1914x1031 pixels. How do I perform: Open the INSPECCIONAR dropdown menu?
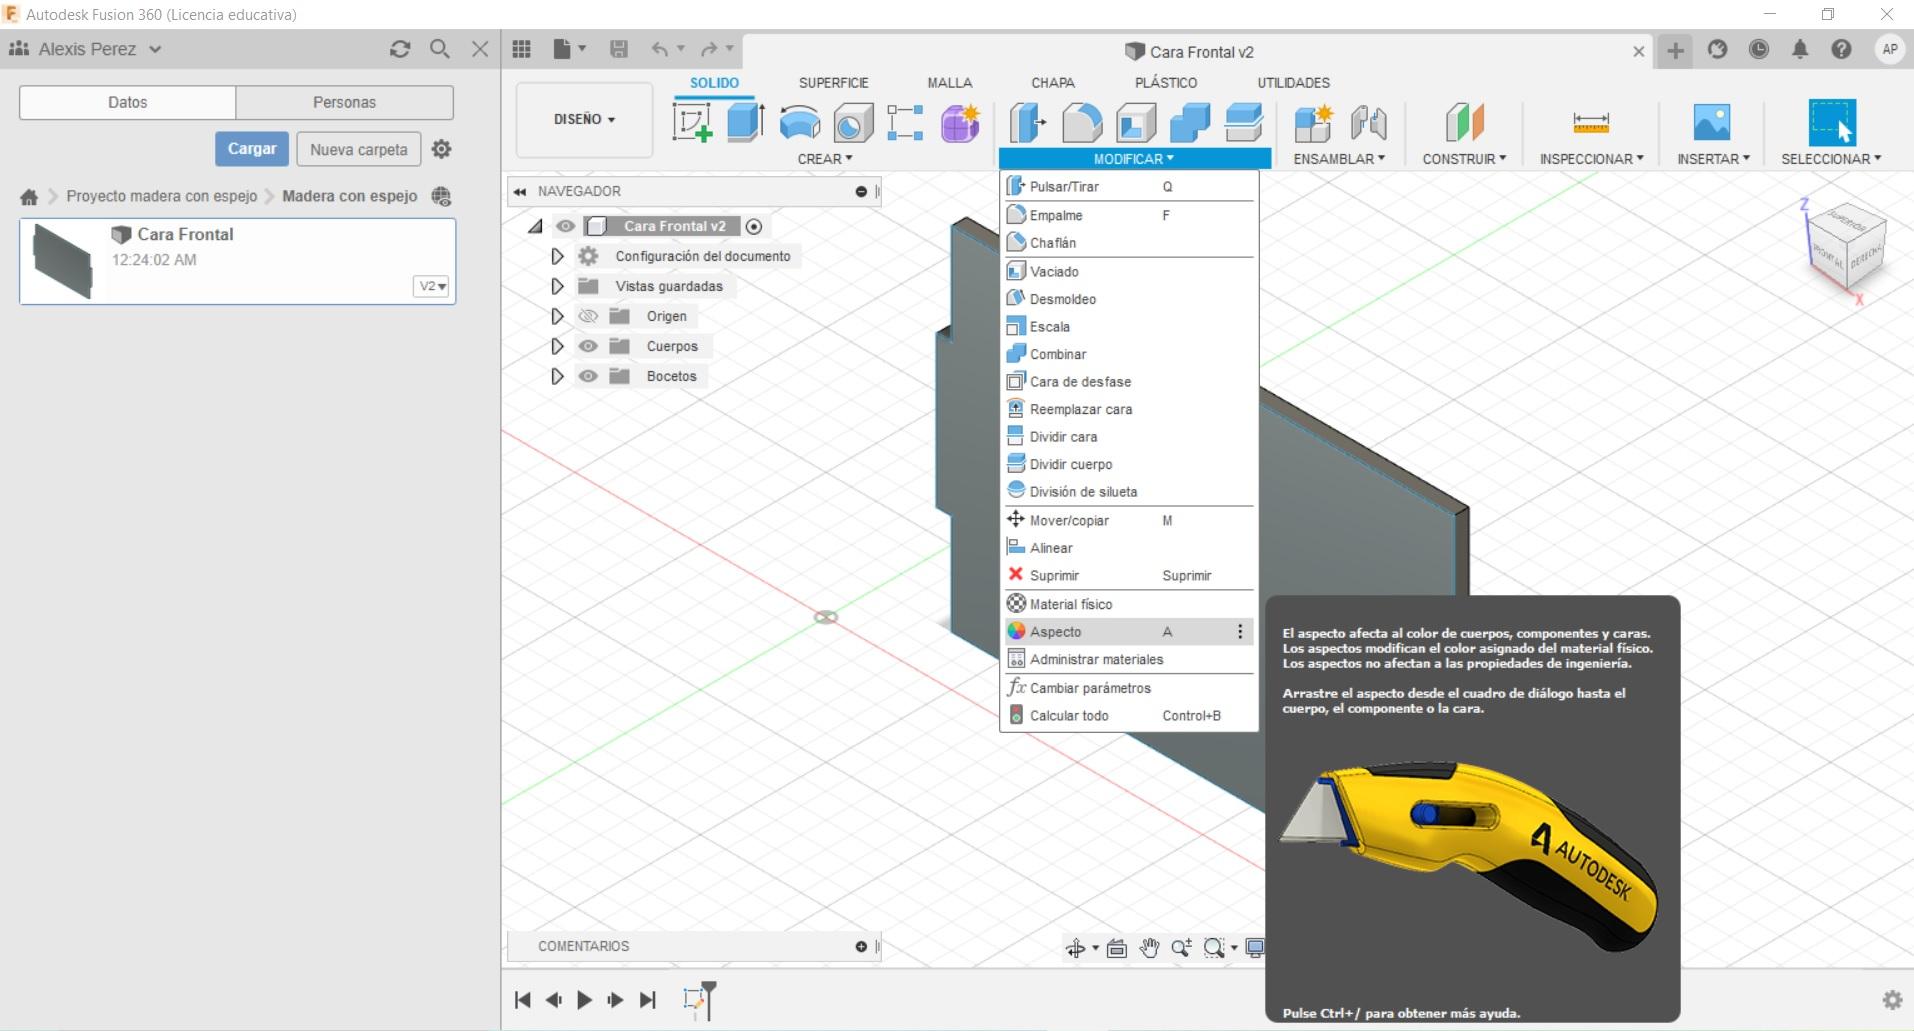1591,159
